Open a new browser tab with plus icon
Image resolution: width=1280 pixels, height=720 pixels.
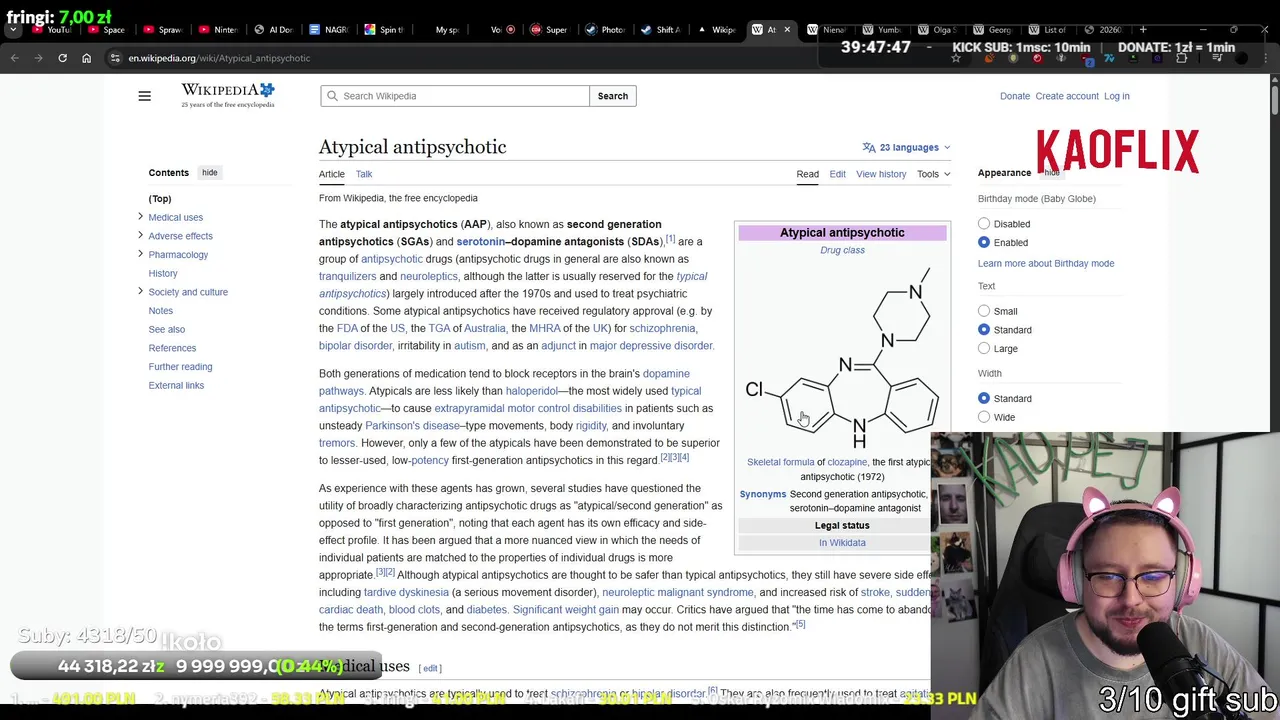click(x=1143, y=29)
